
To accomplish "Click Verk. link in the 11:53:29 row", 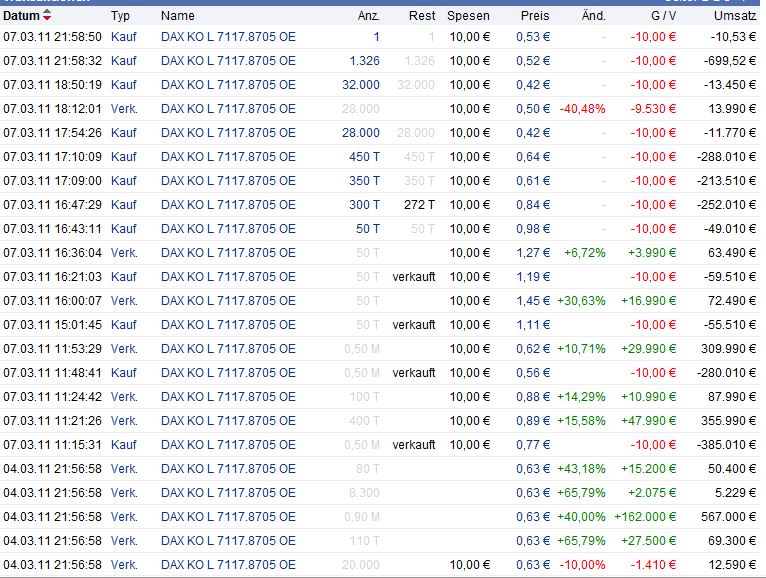I will click(x=124, y=349).
